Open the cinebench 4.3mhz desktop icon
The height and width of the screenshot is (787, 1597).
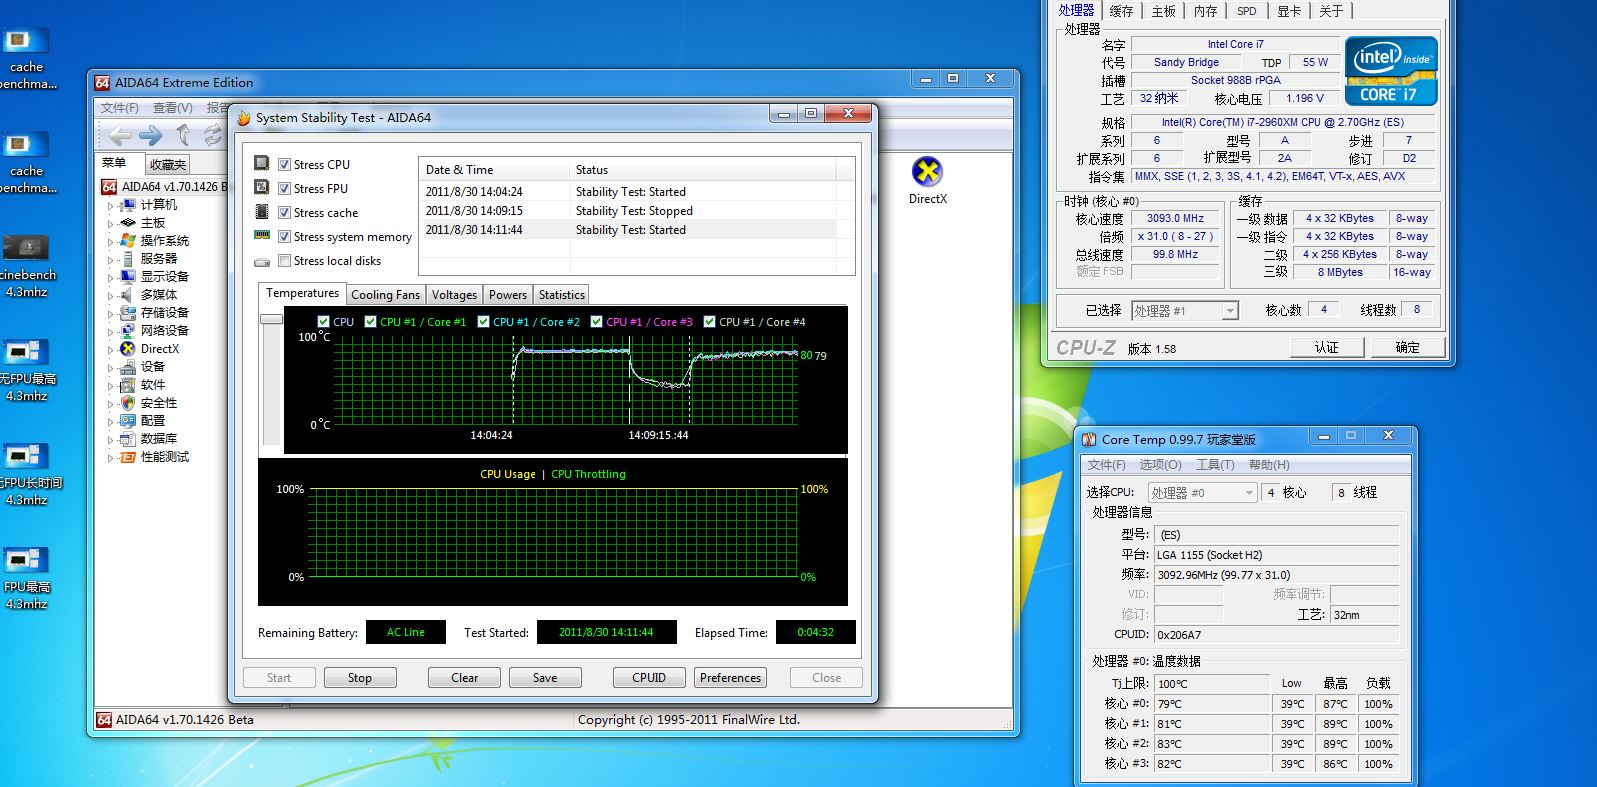pos(27,248)
